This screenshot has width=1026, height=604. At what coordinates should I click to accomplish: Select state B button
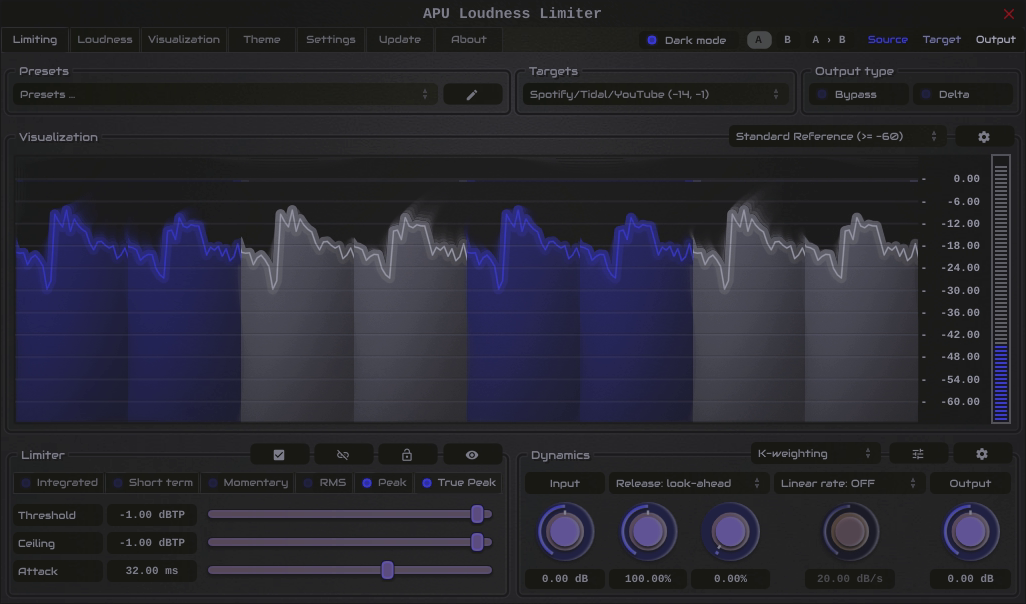coord(787,40)
